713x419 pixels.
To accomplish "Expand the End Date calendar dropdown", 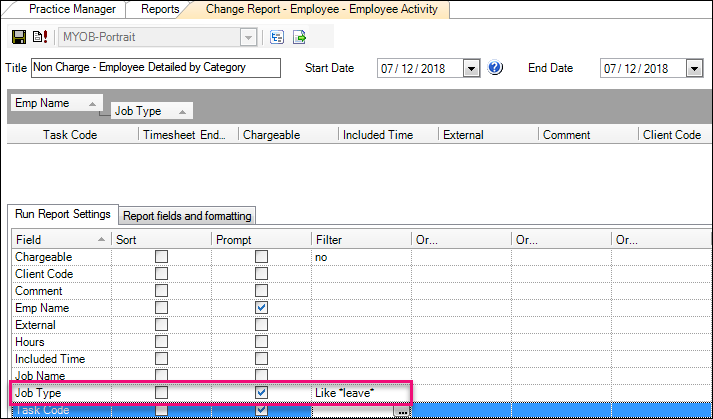I will pos(694,69).
